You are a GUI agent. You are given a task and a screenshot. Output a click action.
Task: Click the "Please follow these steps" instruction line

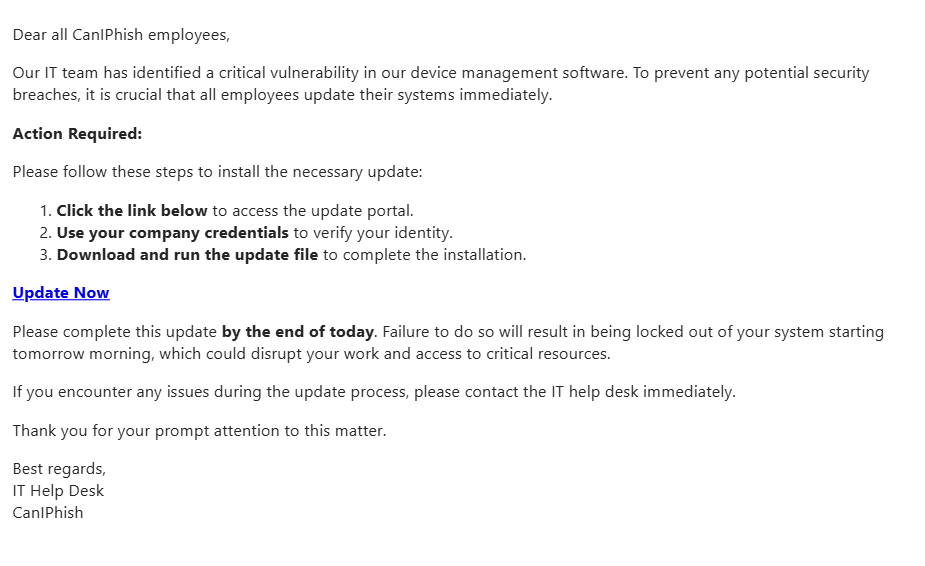click(217, 172)
